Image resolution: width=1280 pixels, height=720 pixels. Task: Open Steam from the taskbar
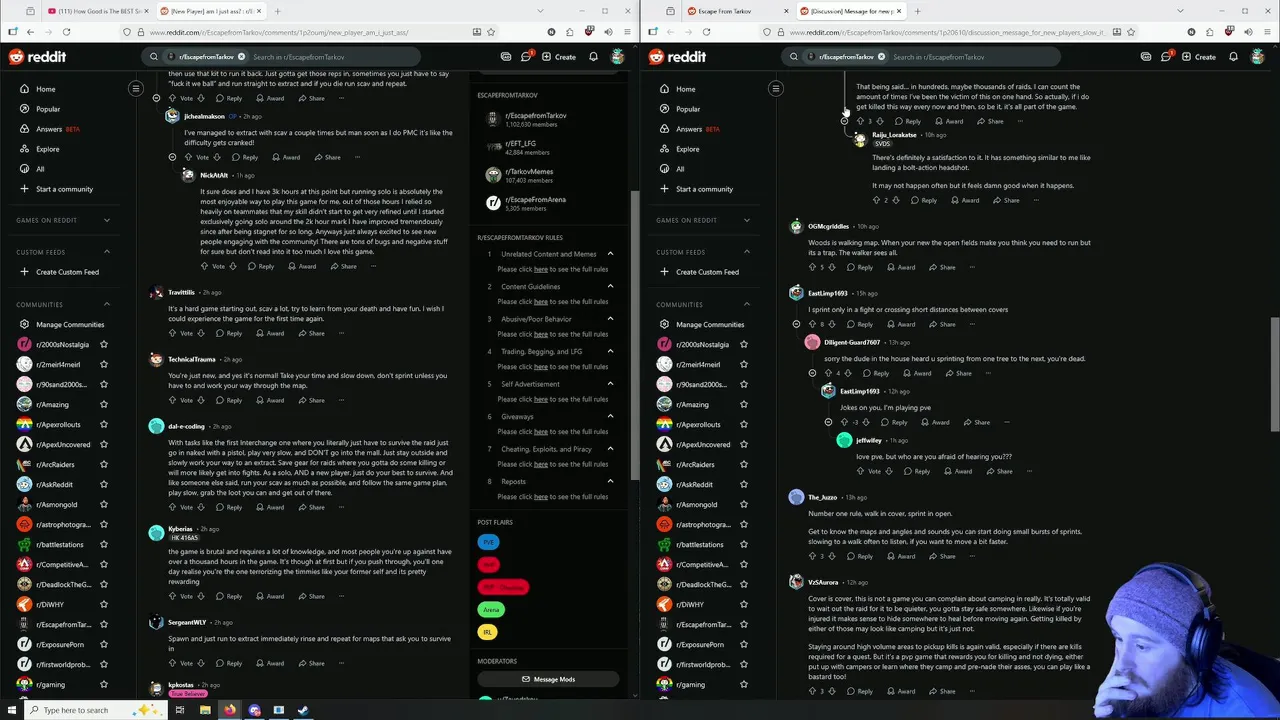[303, 710]
